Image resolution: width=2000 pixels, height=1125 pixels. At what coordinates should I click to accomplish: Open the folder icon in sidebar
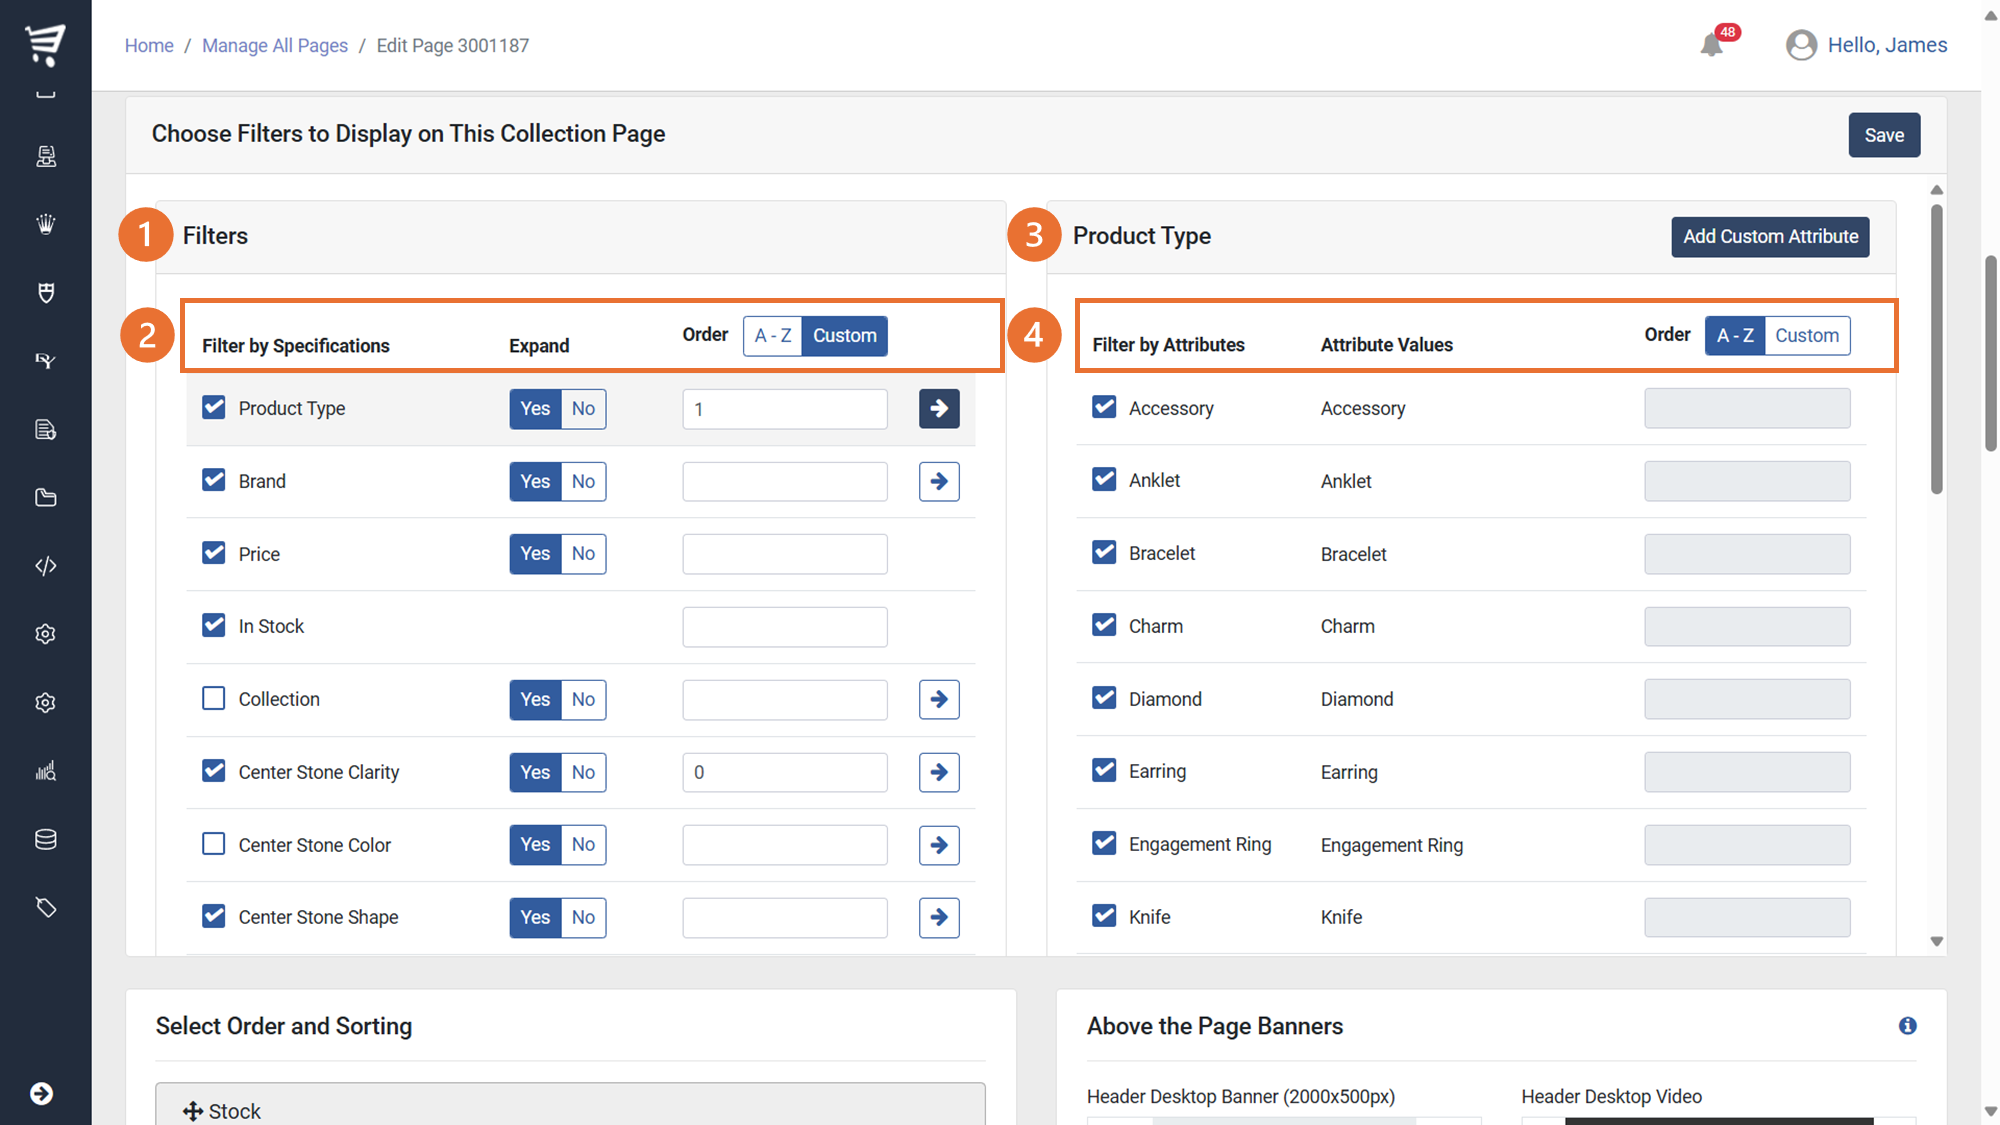click(x=45, y=498)
